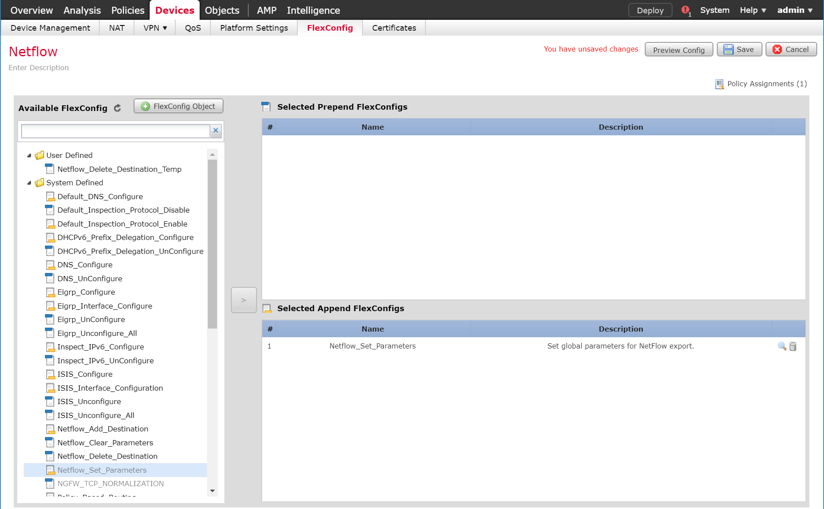Click the Selected Prepend FlexConfigs icon
The height and width of the screenshot is (509, 824).
[x=267, y=107]
